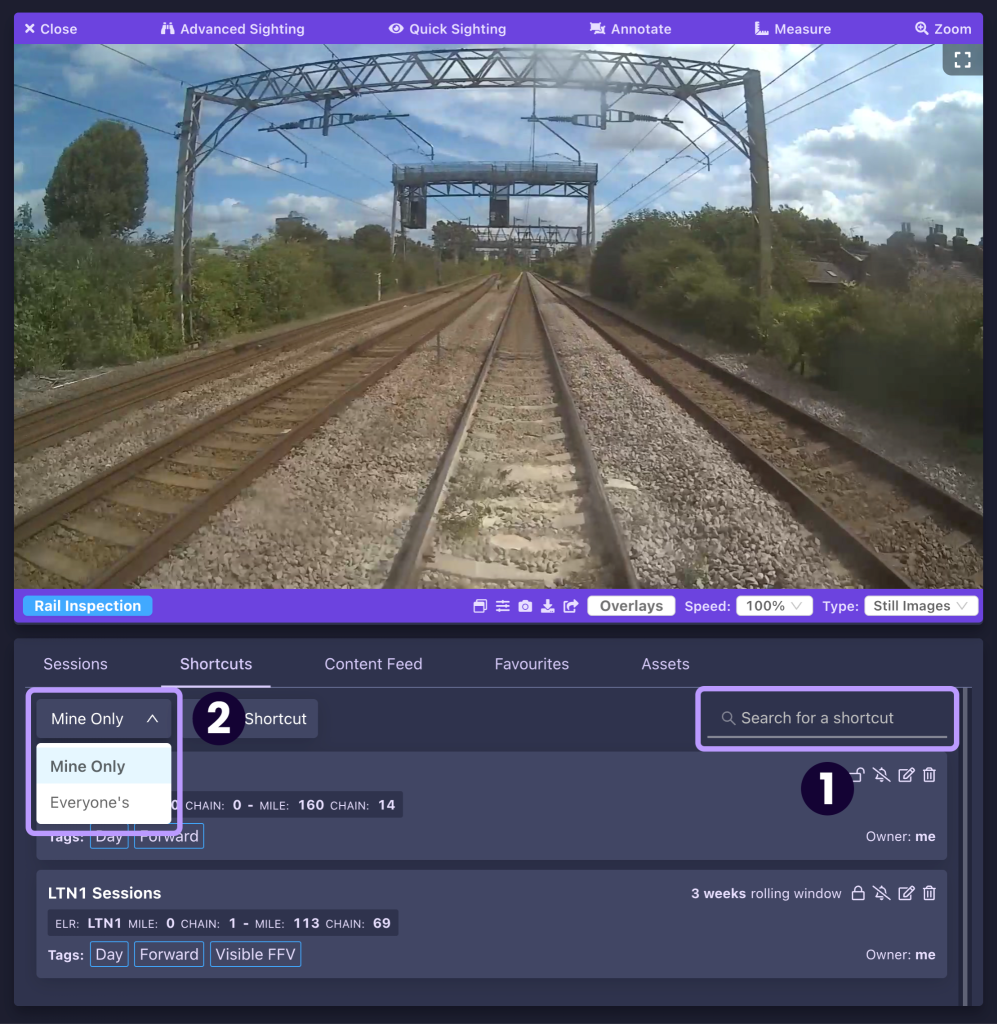Click the Day tag on LTN1 Sessions
The width and height of the screenshot is (997, 1024).
click(109, 955)
